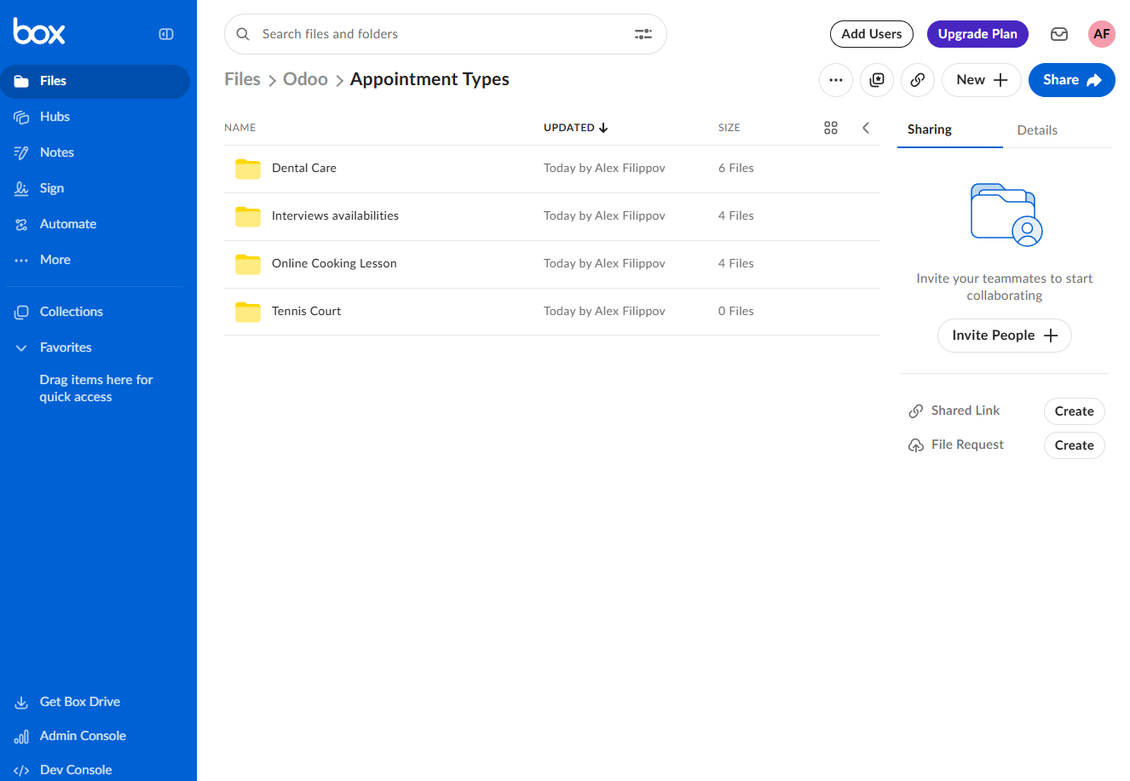Screen dimensions: 1130x781
Task: Expand the More sidebar menu
Action: pos(55,260)
